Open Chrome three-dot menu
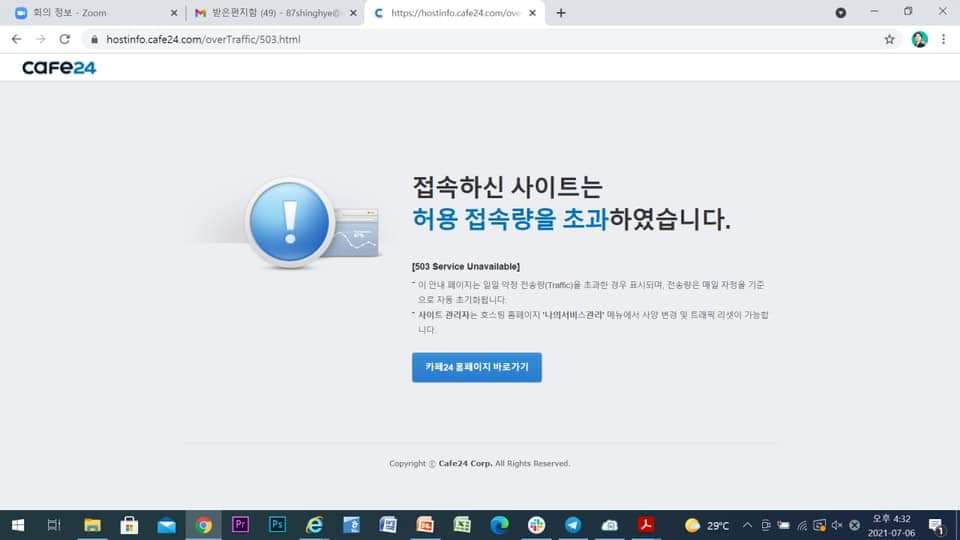Screen dimensions: 960x540 (943, 39)
